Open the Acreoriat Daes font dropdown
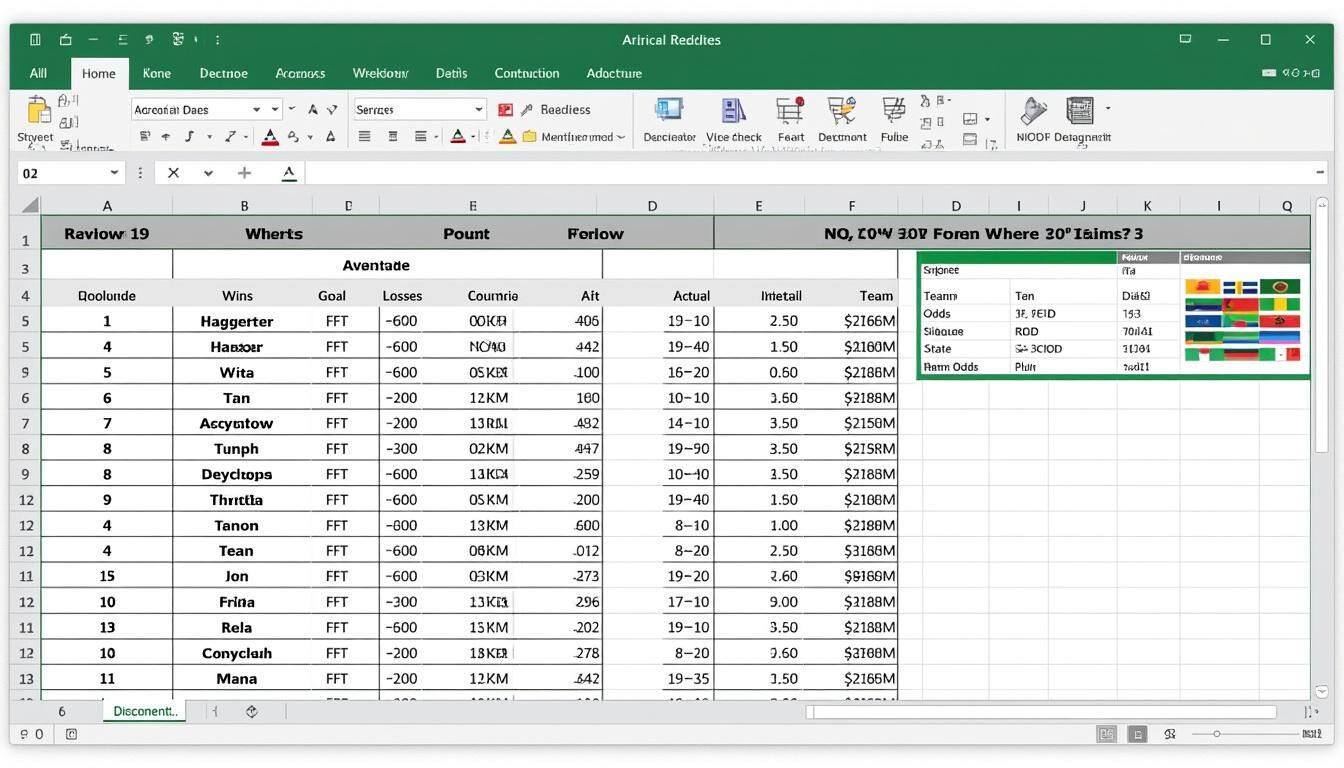1344x768 pixels. coord(257,110)
